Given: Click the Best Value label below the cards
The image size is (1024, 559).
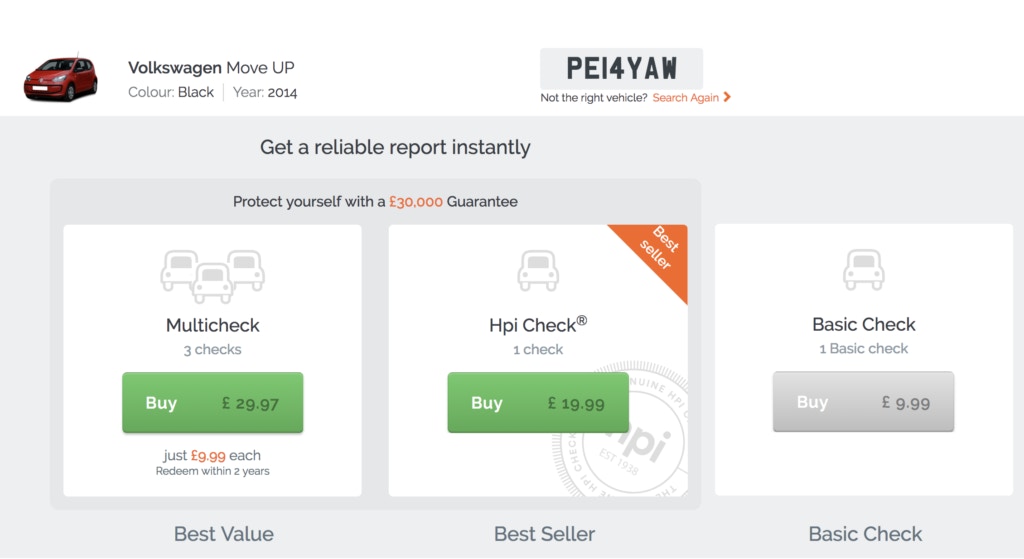Looking at the screenshot, I should click(x=224, y=534).
